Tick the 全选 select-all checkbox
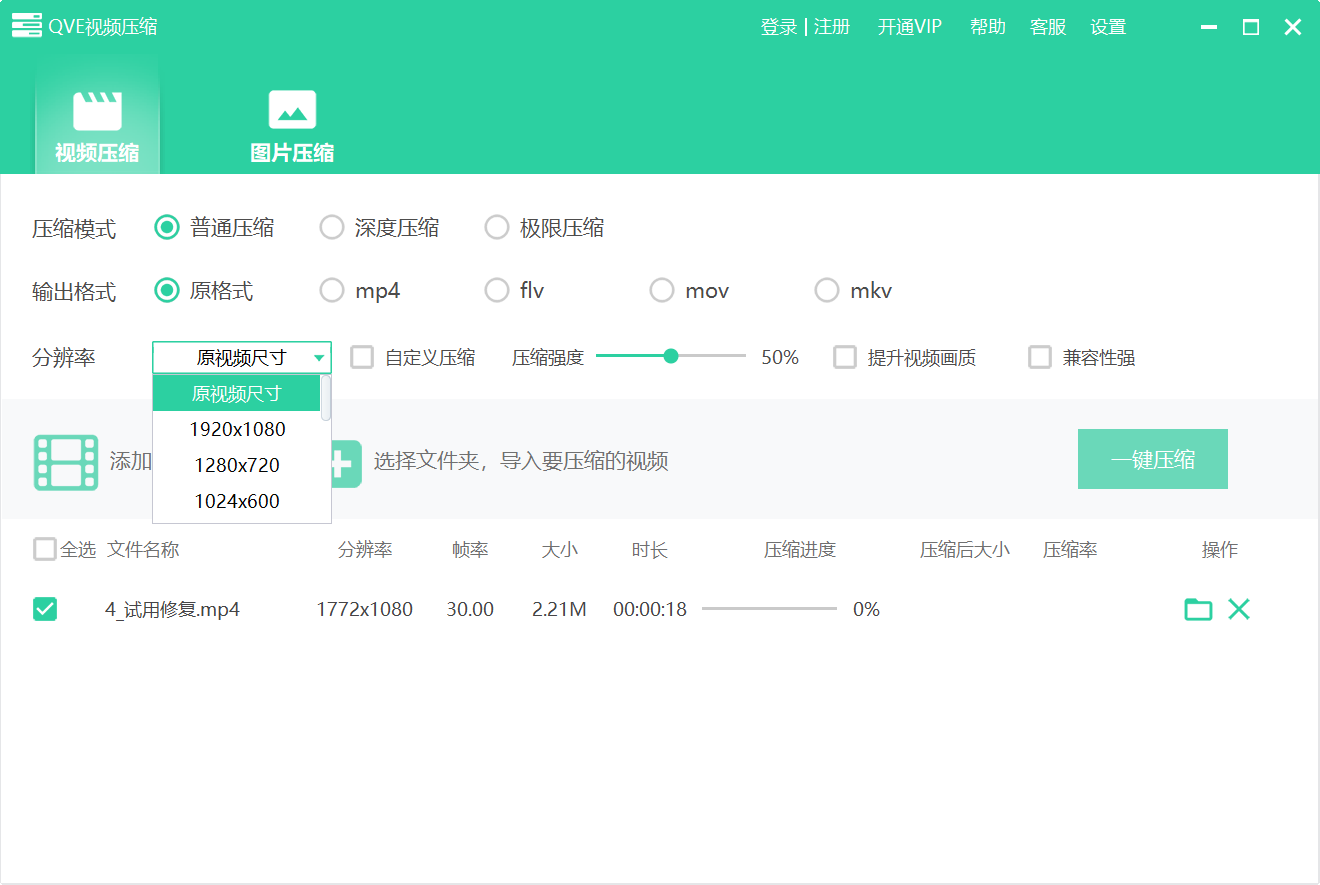1320x885 pixels. (x=44, y=549)
